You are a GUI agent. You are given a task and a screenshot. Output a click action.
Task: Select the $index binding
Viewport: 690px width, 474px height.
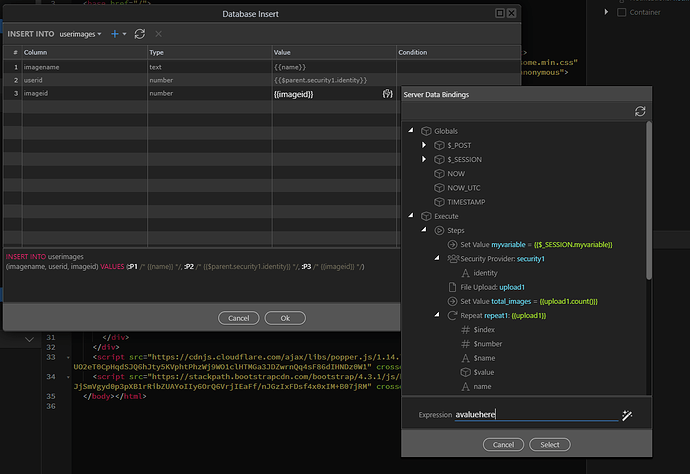[x=484, y=330]
